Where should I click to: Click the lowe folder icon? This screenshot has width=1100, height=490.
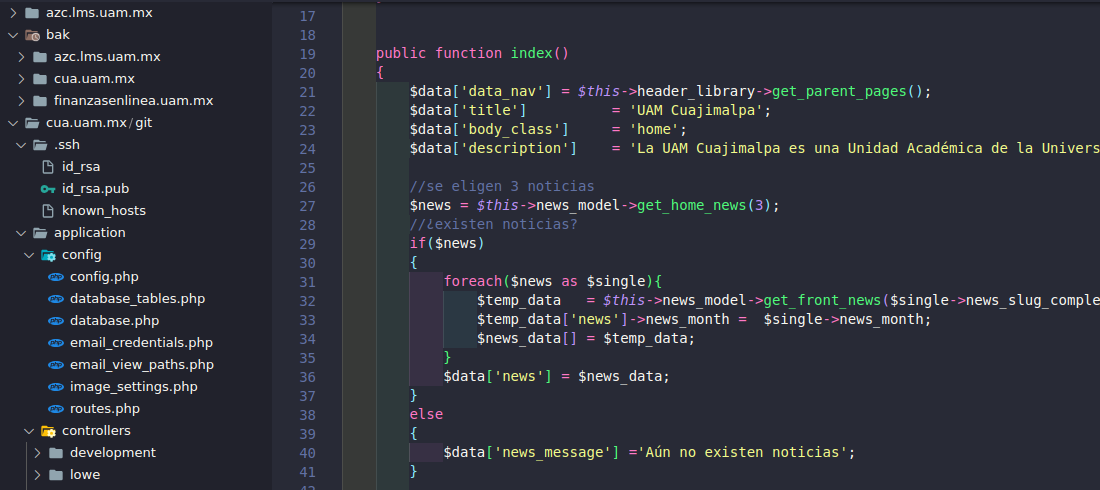tap(57, 475)
